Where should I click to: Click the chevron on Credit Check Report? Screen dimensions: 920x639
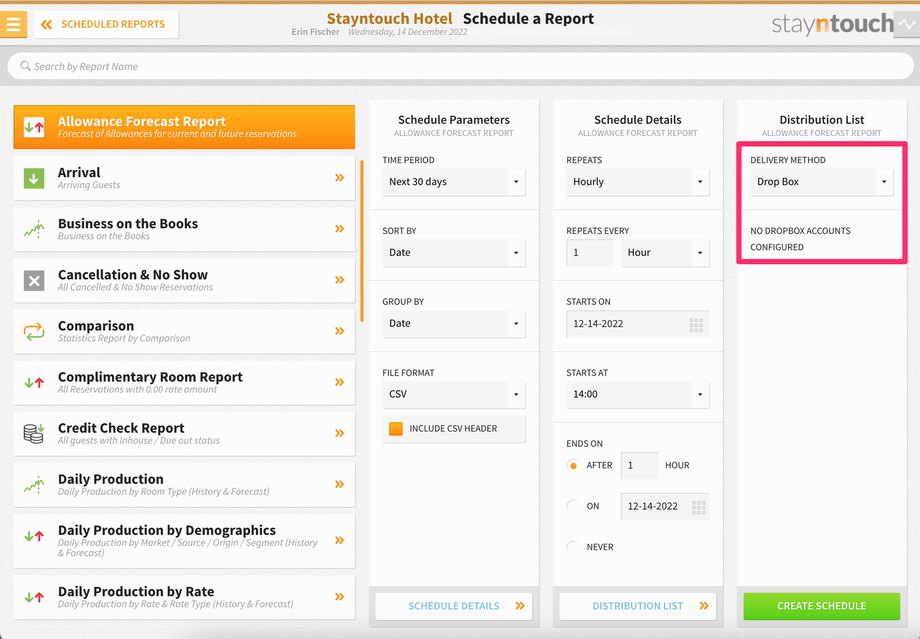pos(339,433)
